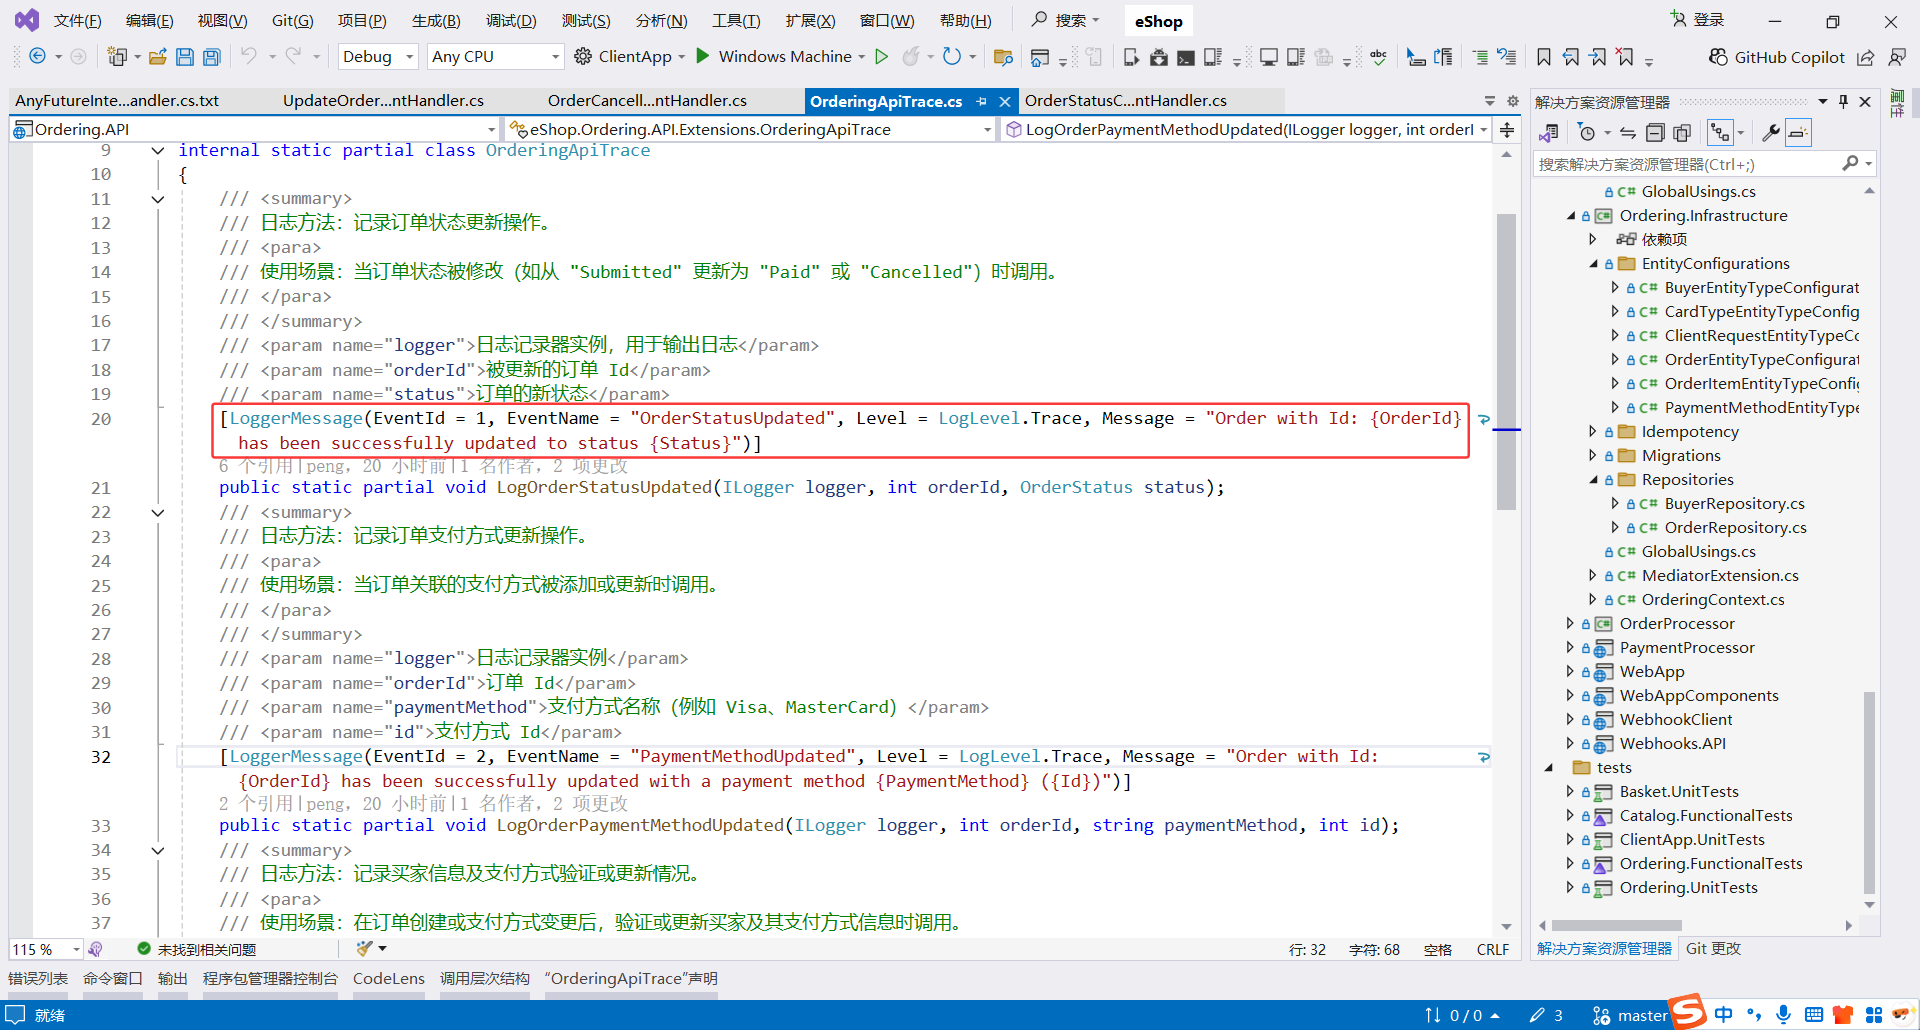Image resolution: width=1920 pixels, height=1030 pixels.
Task: Click the editor vertical scrollbar thumb
Action: pyautogui.click(x=1506, y=360)
